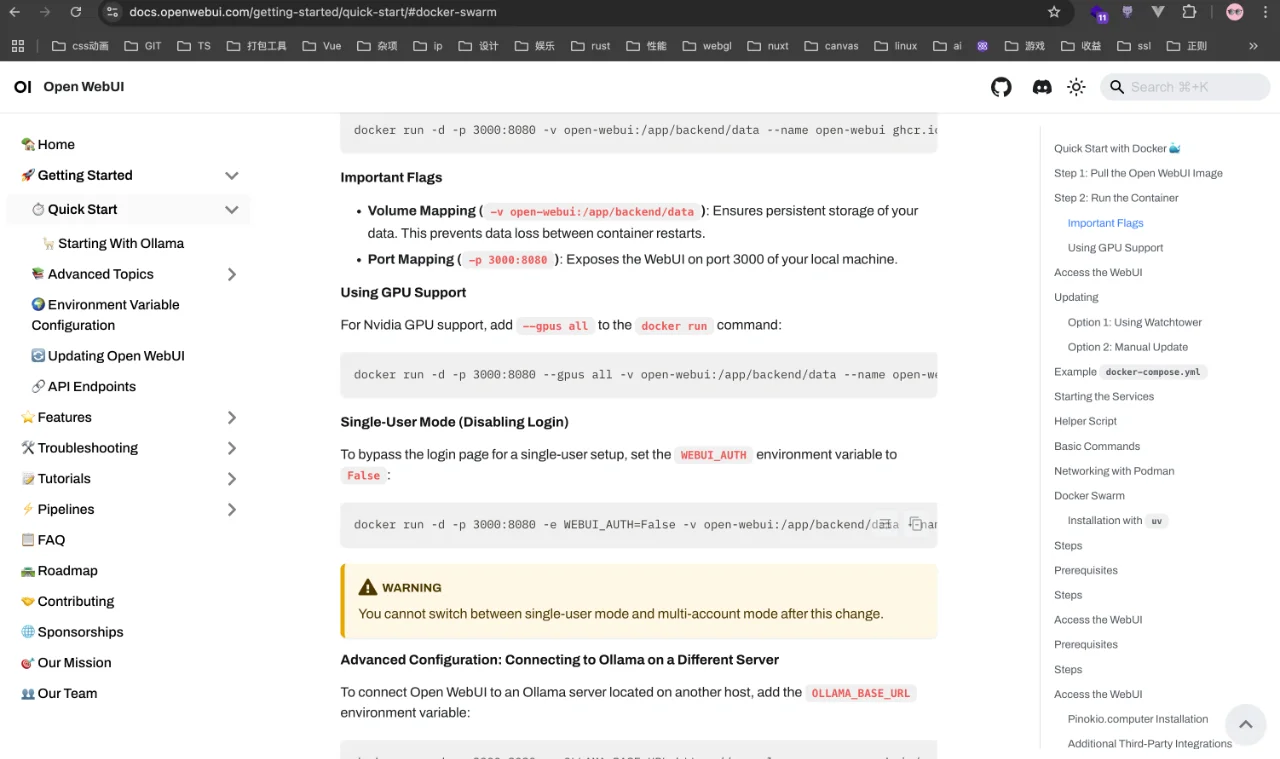Click the browser address bar URL

(x=313, y=12)
